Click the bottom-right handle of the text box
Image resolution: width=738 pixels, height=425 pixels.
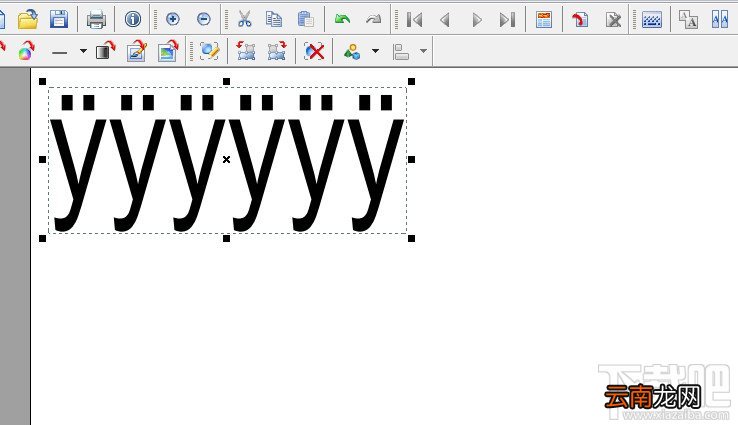point(411,239)
